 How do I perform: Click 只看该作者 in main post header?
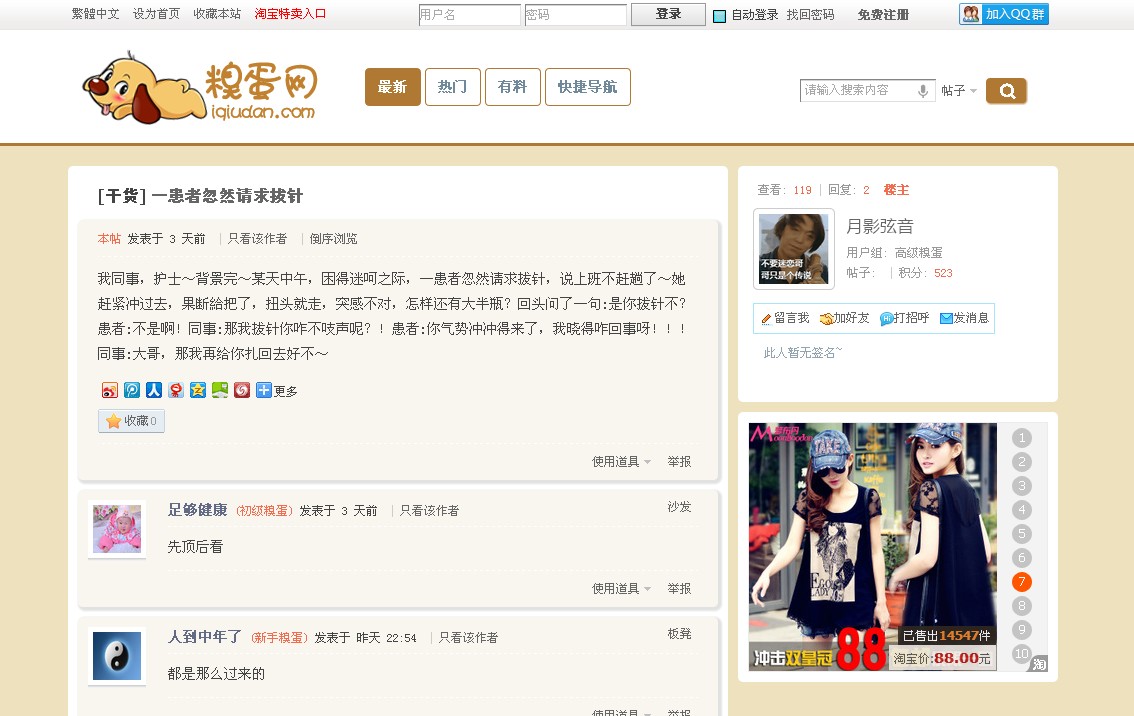pos(257,239)
